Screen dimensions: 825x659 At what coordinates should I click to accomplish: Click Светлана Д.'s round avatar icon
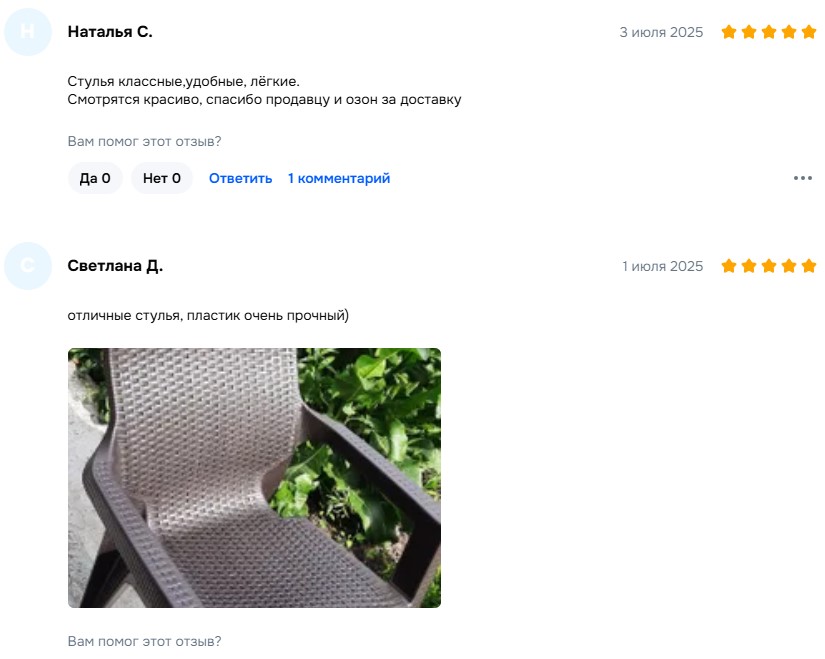[x=28, y=266]
